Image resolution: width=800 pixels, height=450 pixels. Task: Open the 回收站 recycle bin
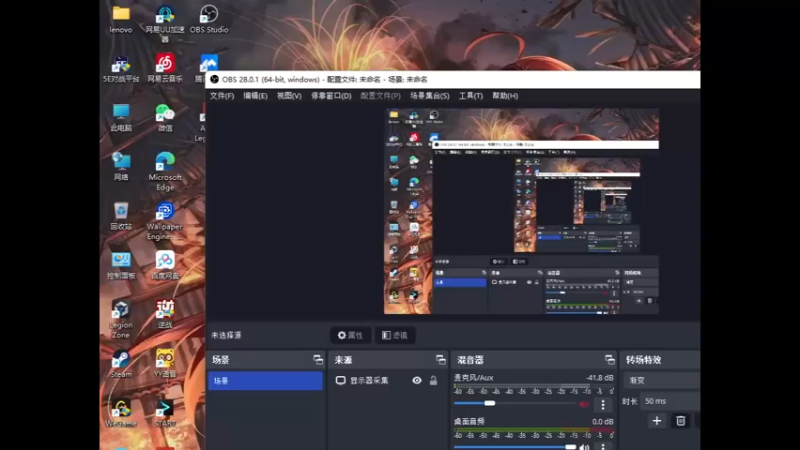pyautogui.click(x=121, y=216)
